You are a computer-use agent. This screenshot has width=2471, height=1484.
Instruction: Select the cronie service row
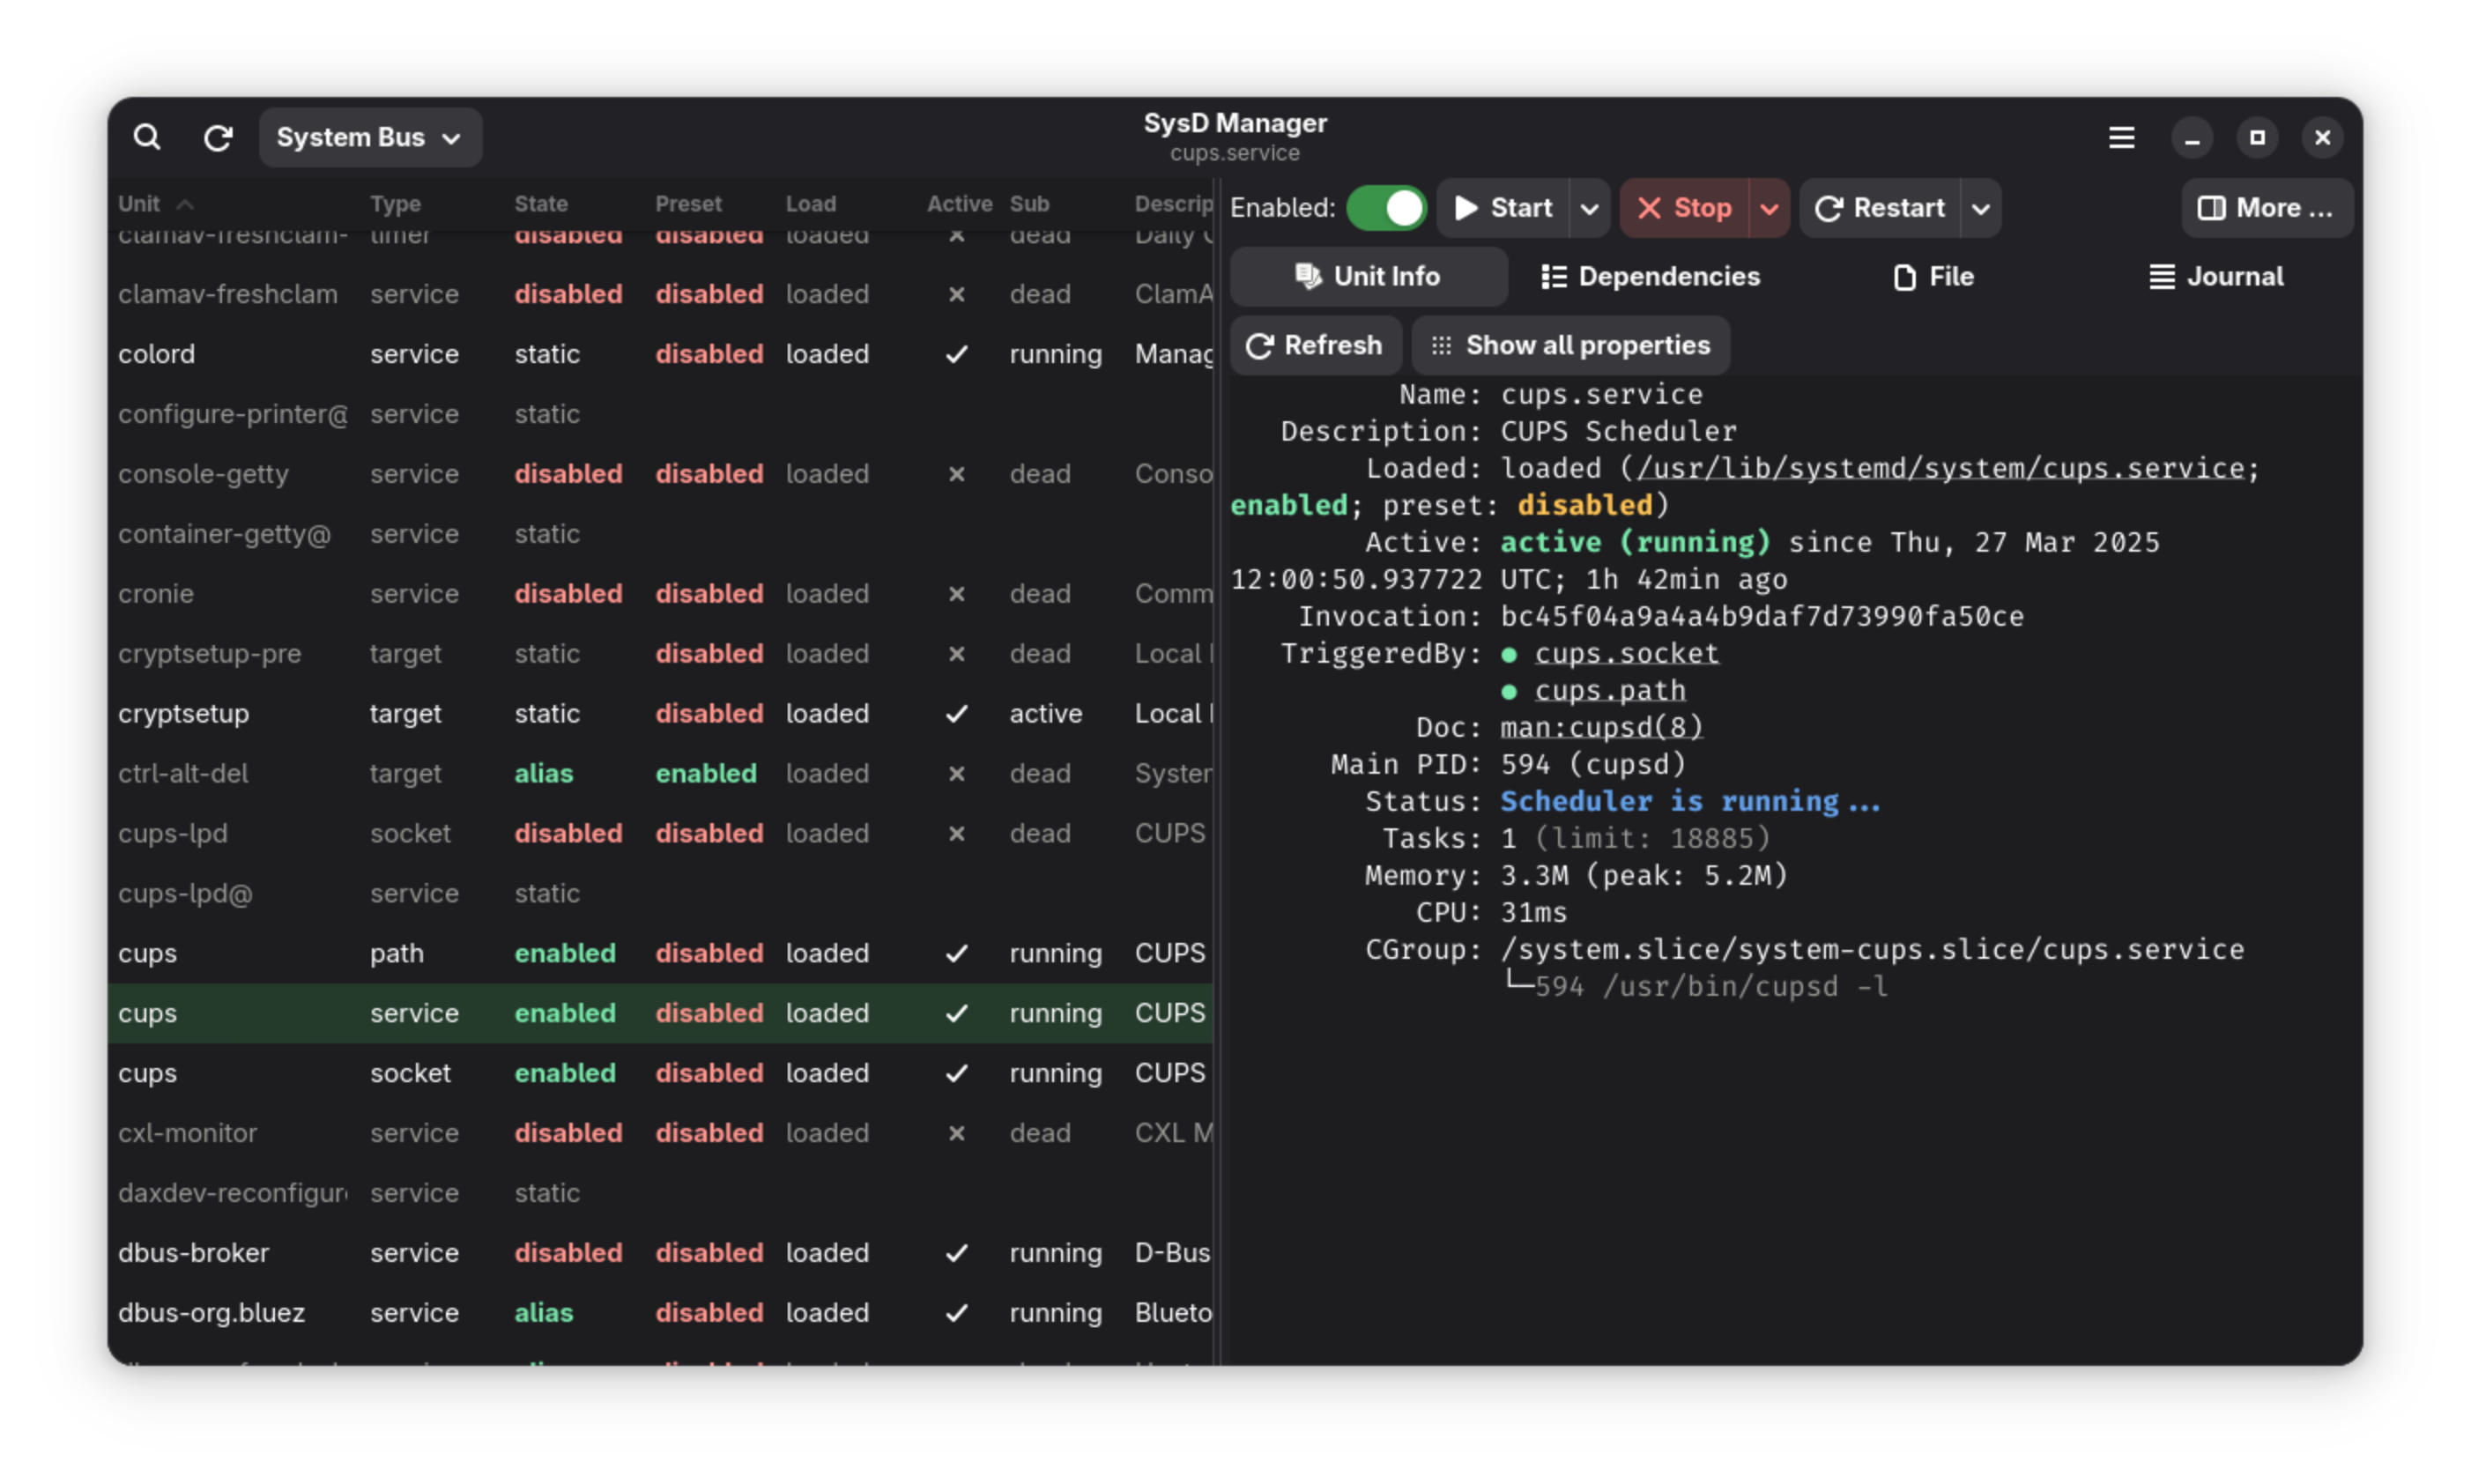660,594
